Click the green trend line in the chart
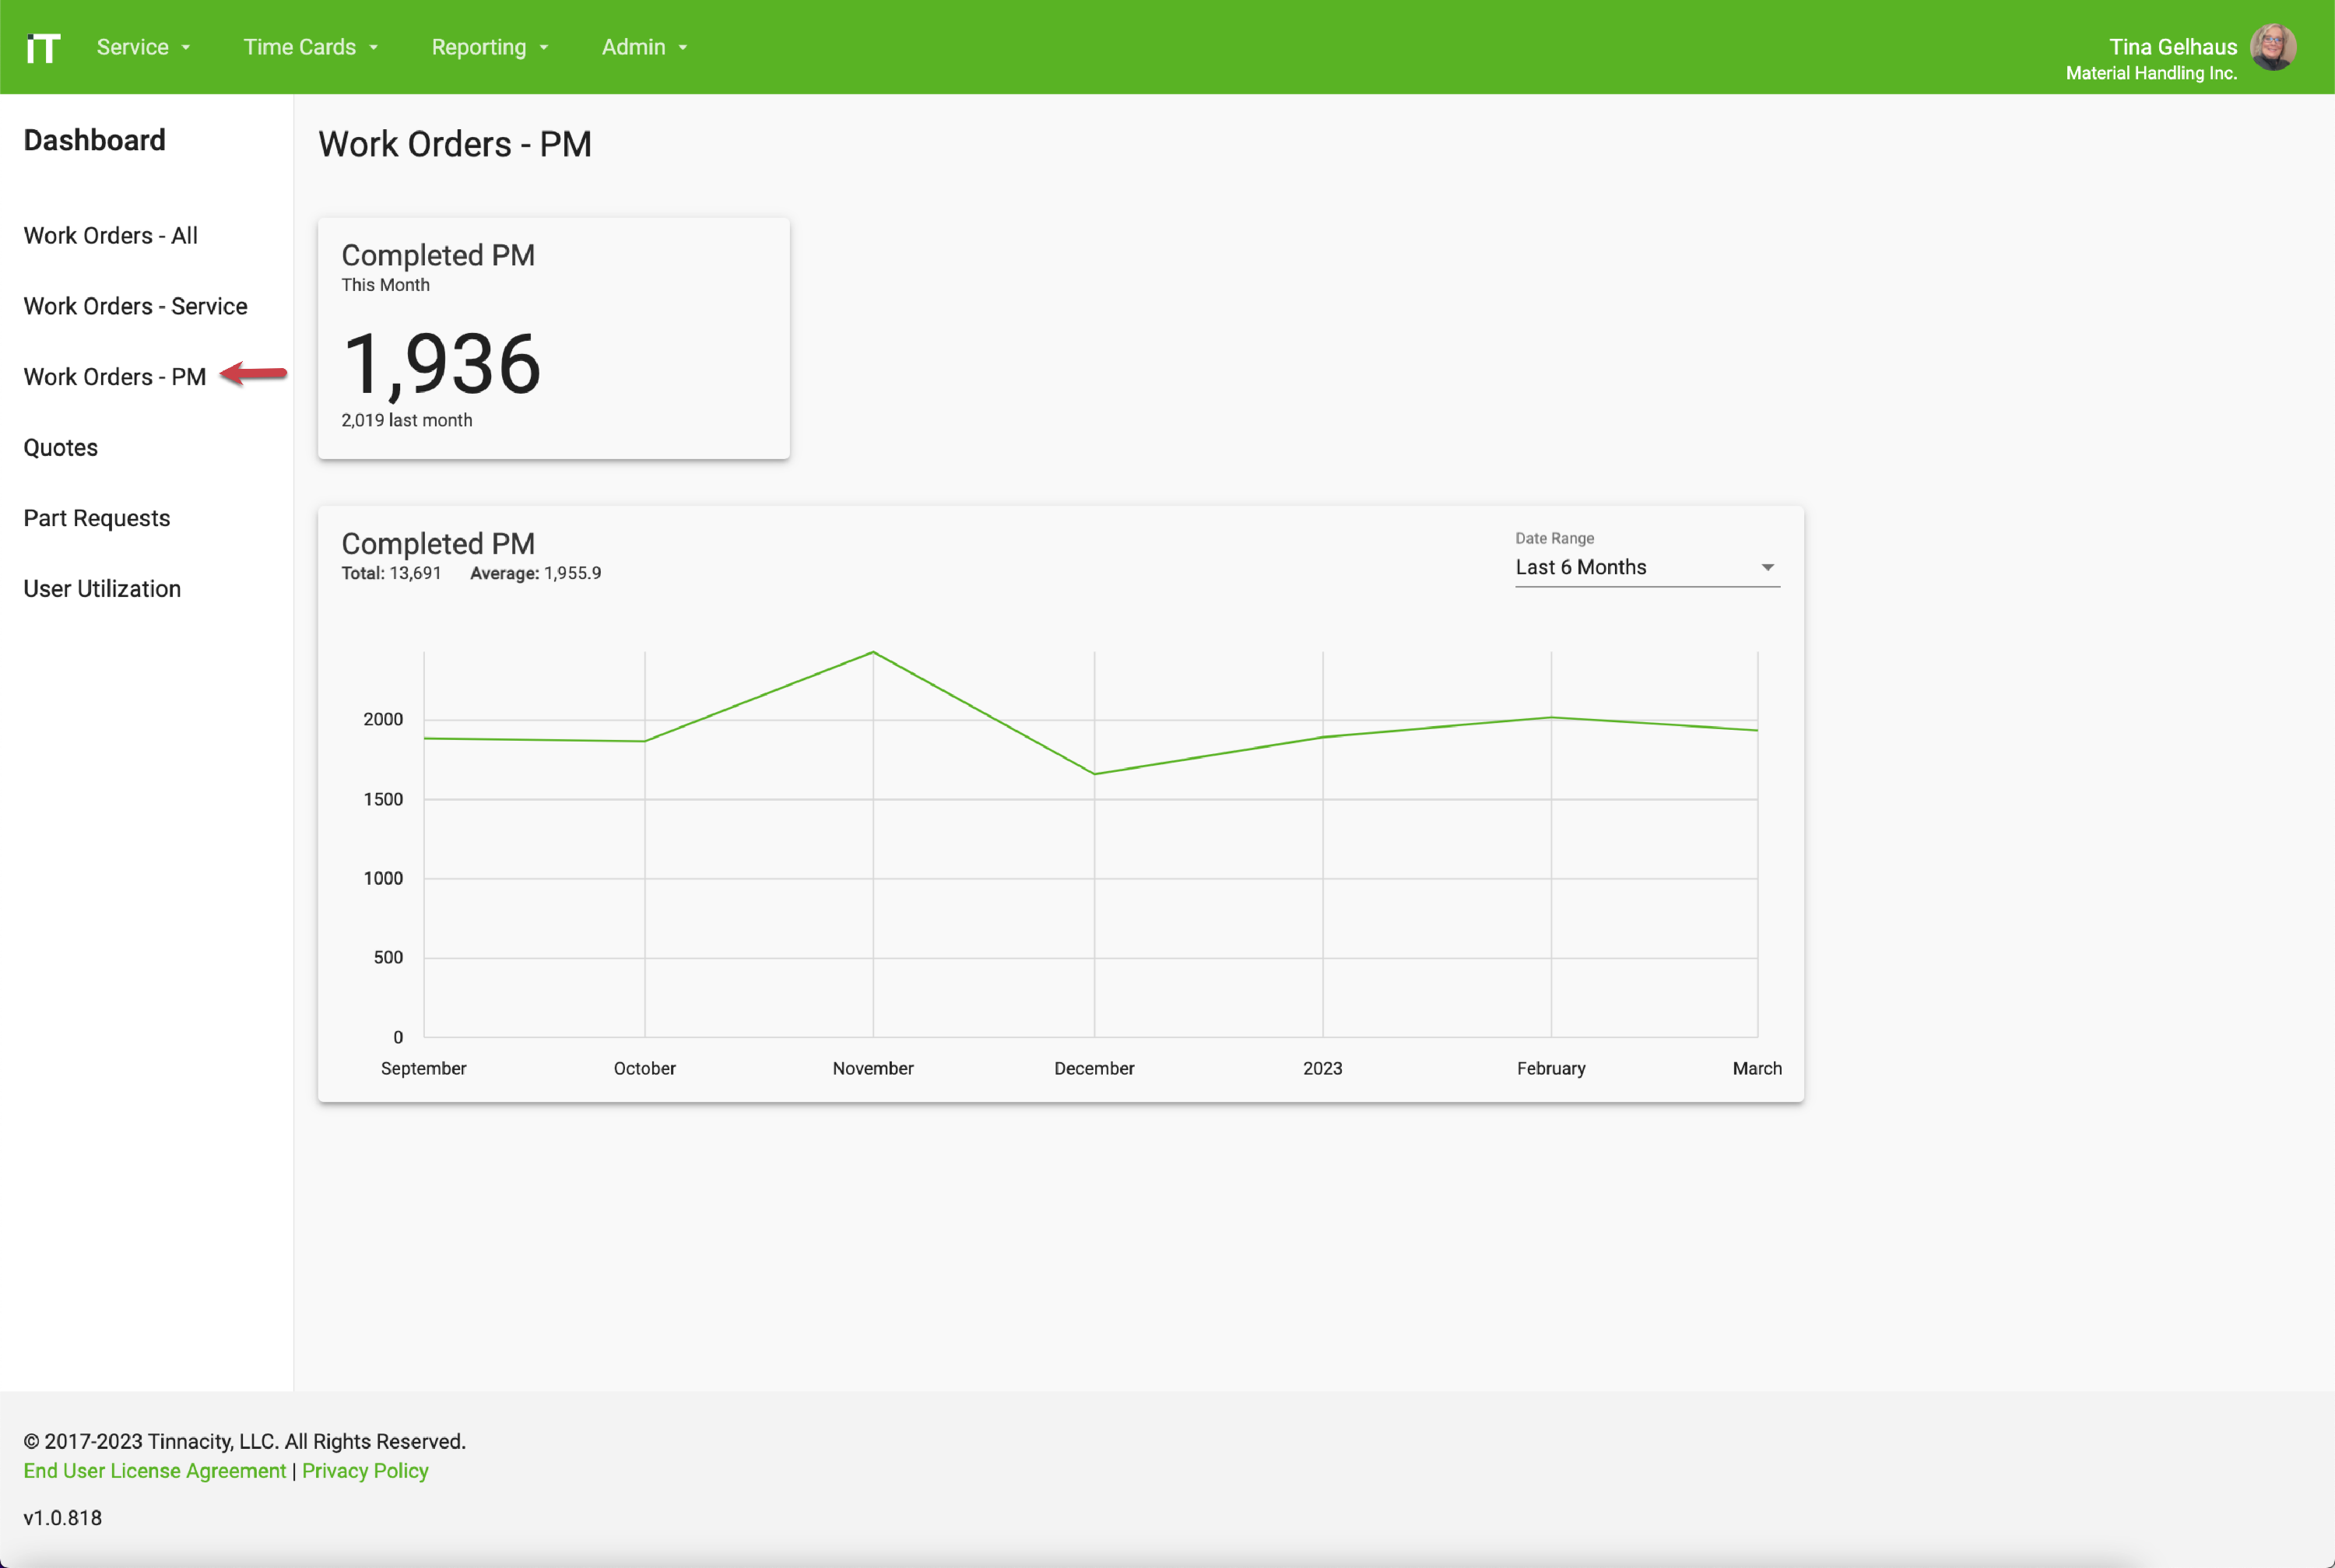 [873, 653]
